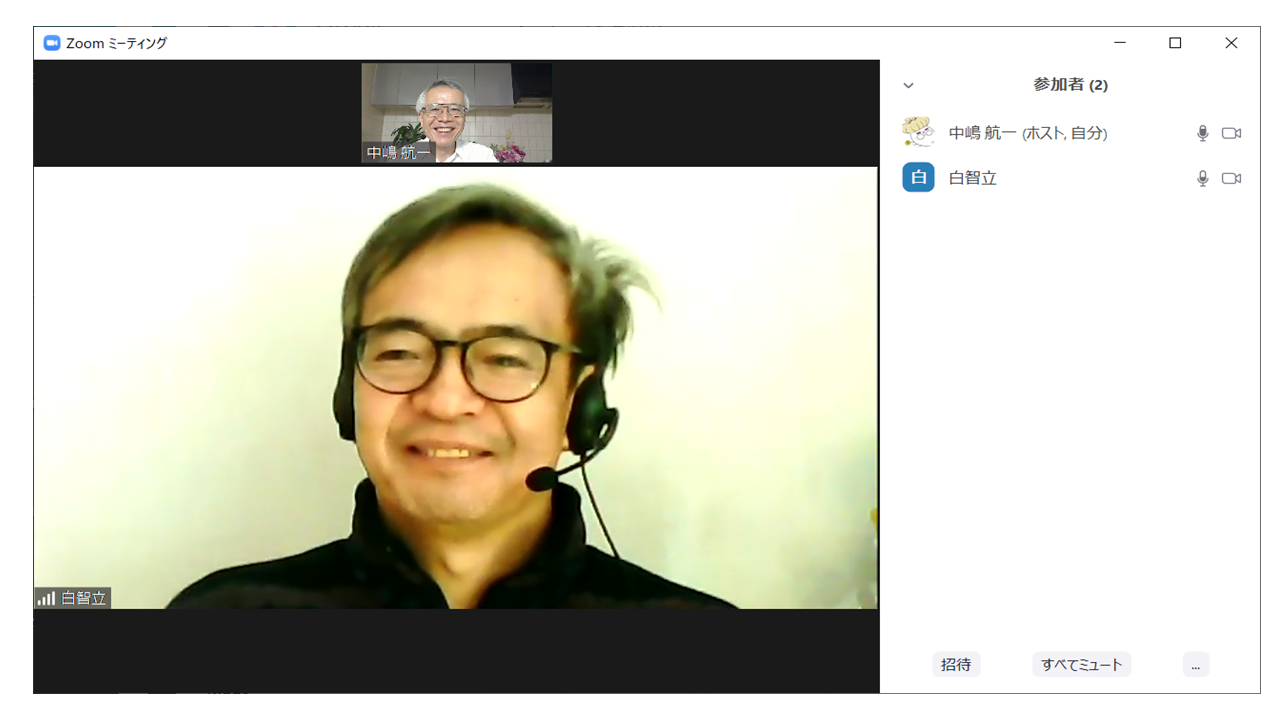Click the Zoom ミーティング window title
Image resolution: width=1280 pixels, height=720 pixels.
(x=116, y=43)
